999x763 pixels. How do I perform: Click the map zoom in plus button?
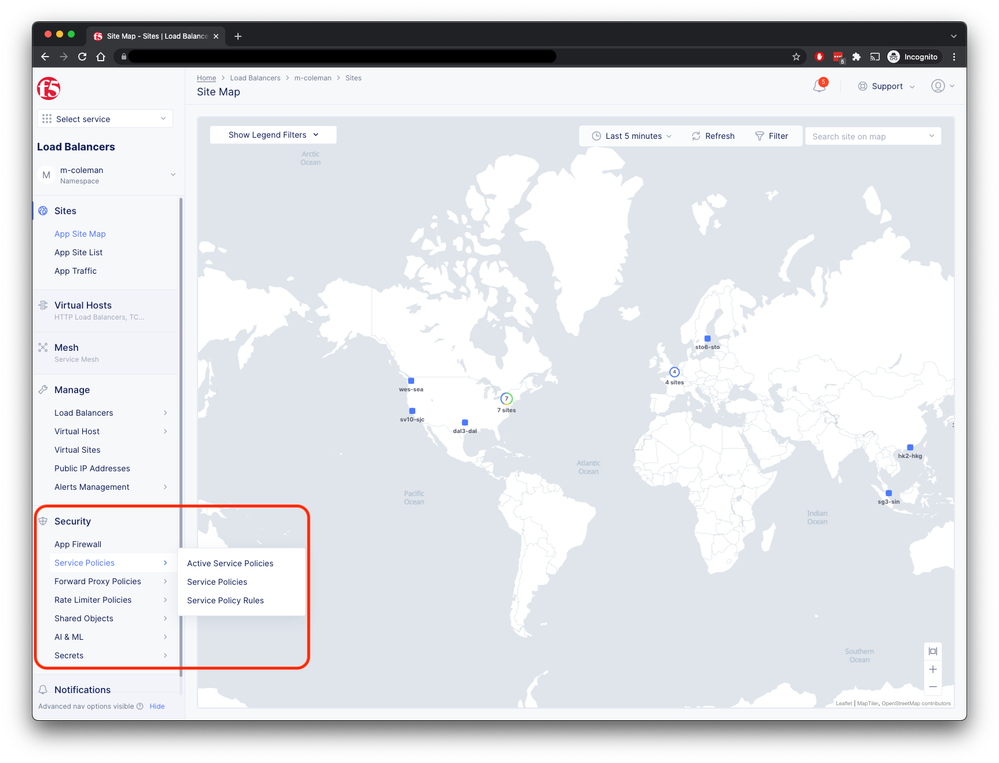coord(932,669)
